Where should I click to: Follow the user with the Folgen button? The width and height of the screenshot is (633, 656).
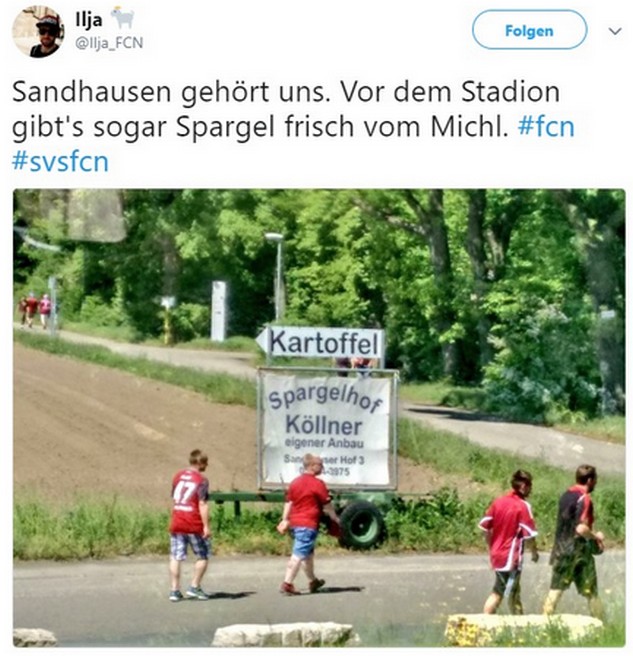[x=529, y=31]
